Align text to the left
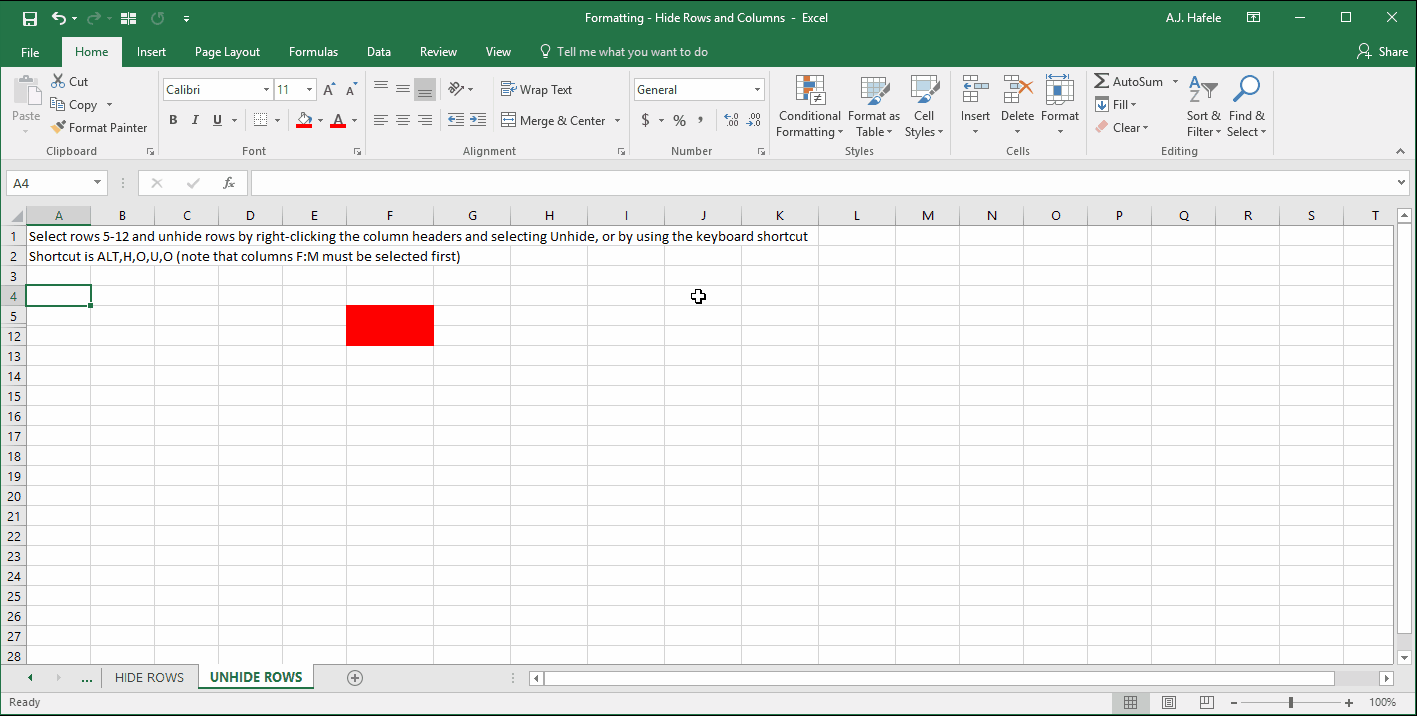The height and width of the screenshot is (716, 1417). [381, 121]
